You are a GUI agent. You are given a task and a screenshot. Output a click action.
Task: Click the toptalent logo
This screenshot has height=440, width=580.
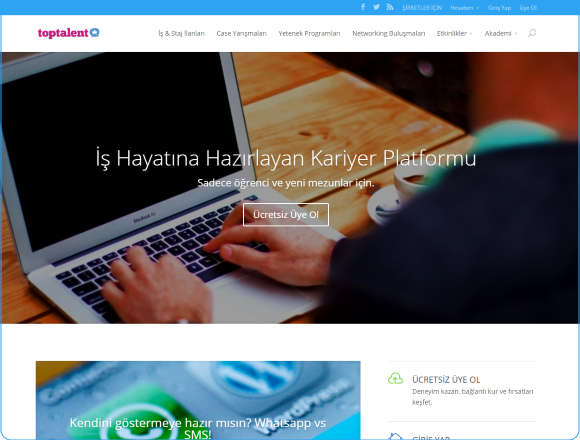click(68, 33)
